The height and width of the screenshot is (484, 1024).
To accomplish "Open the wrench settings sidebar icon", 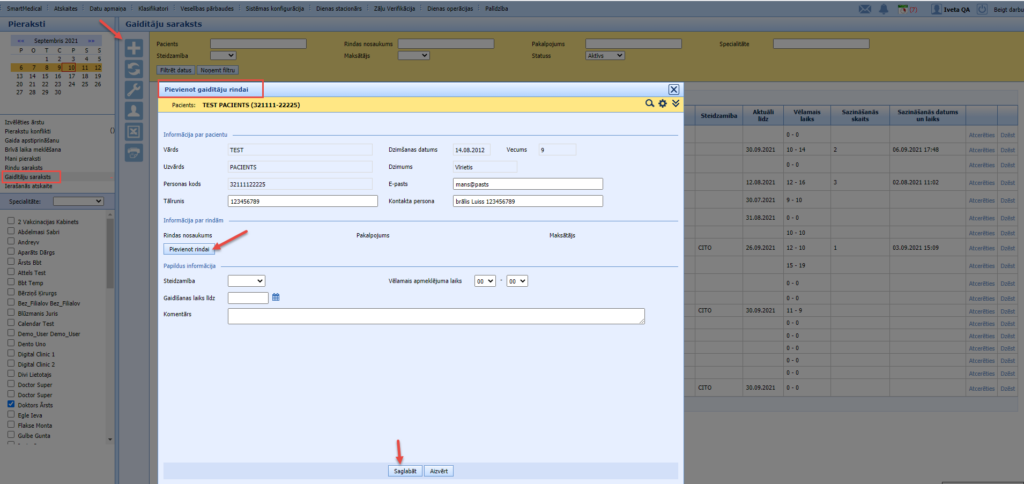I will coord(134,90).
